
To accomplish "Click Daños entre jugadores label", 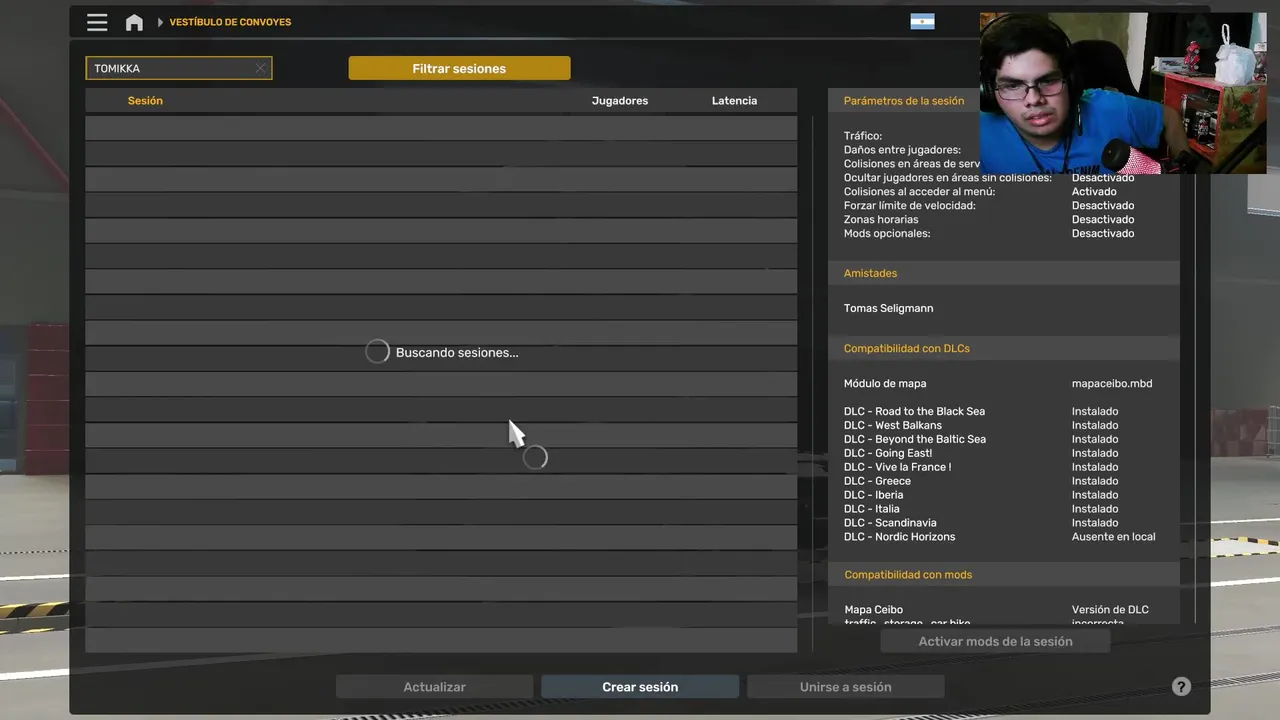I will tap(902, 150).
